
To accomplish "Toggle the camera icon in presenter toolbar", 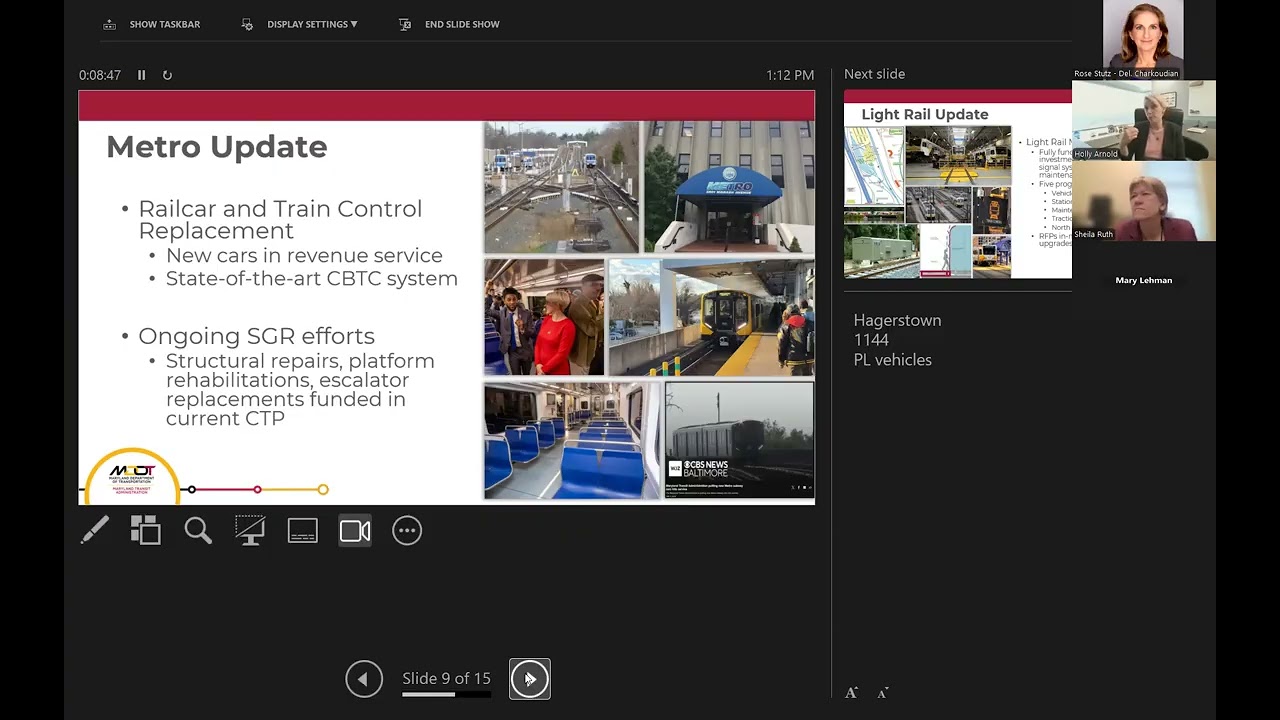I will click(355, 530).
